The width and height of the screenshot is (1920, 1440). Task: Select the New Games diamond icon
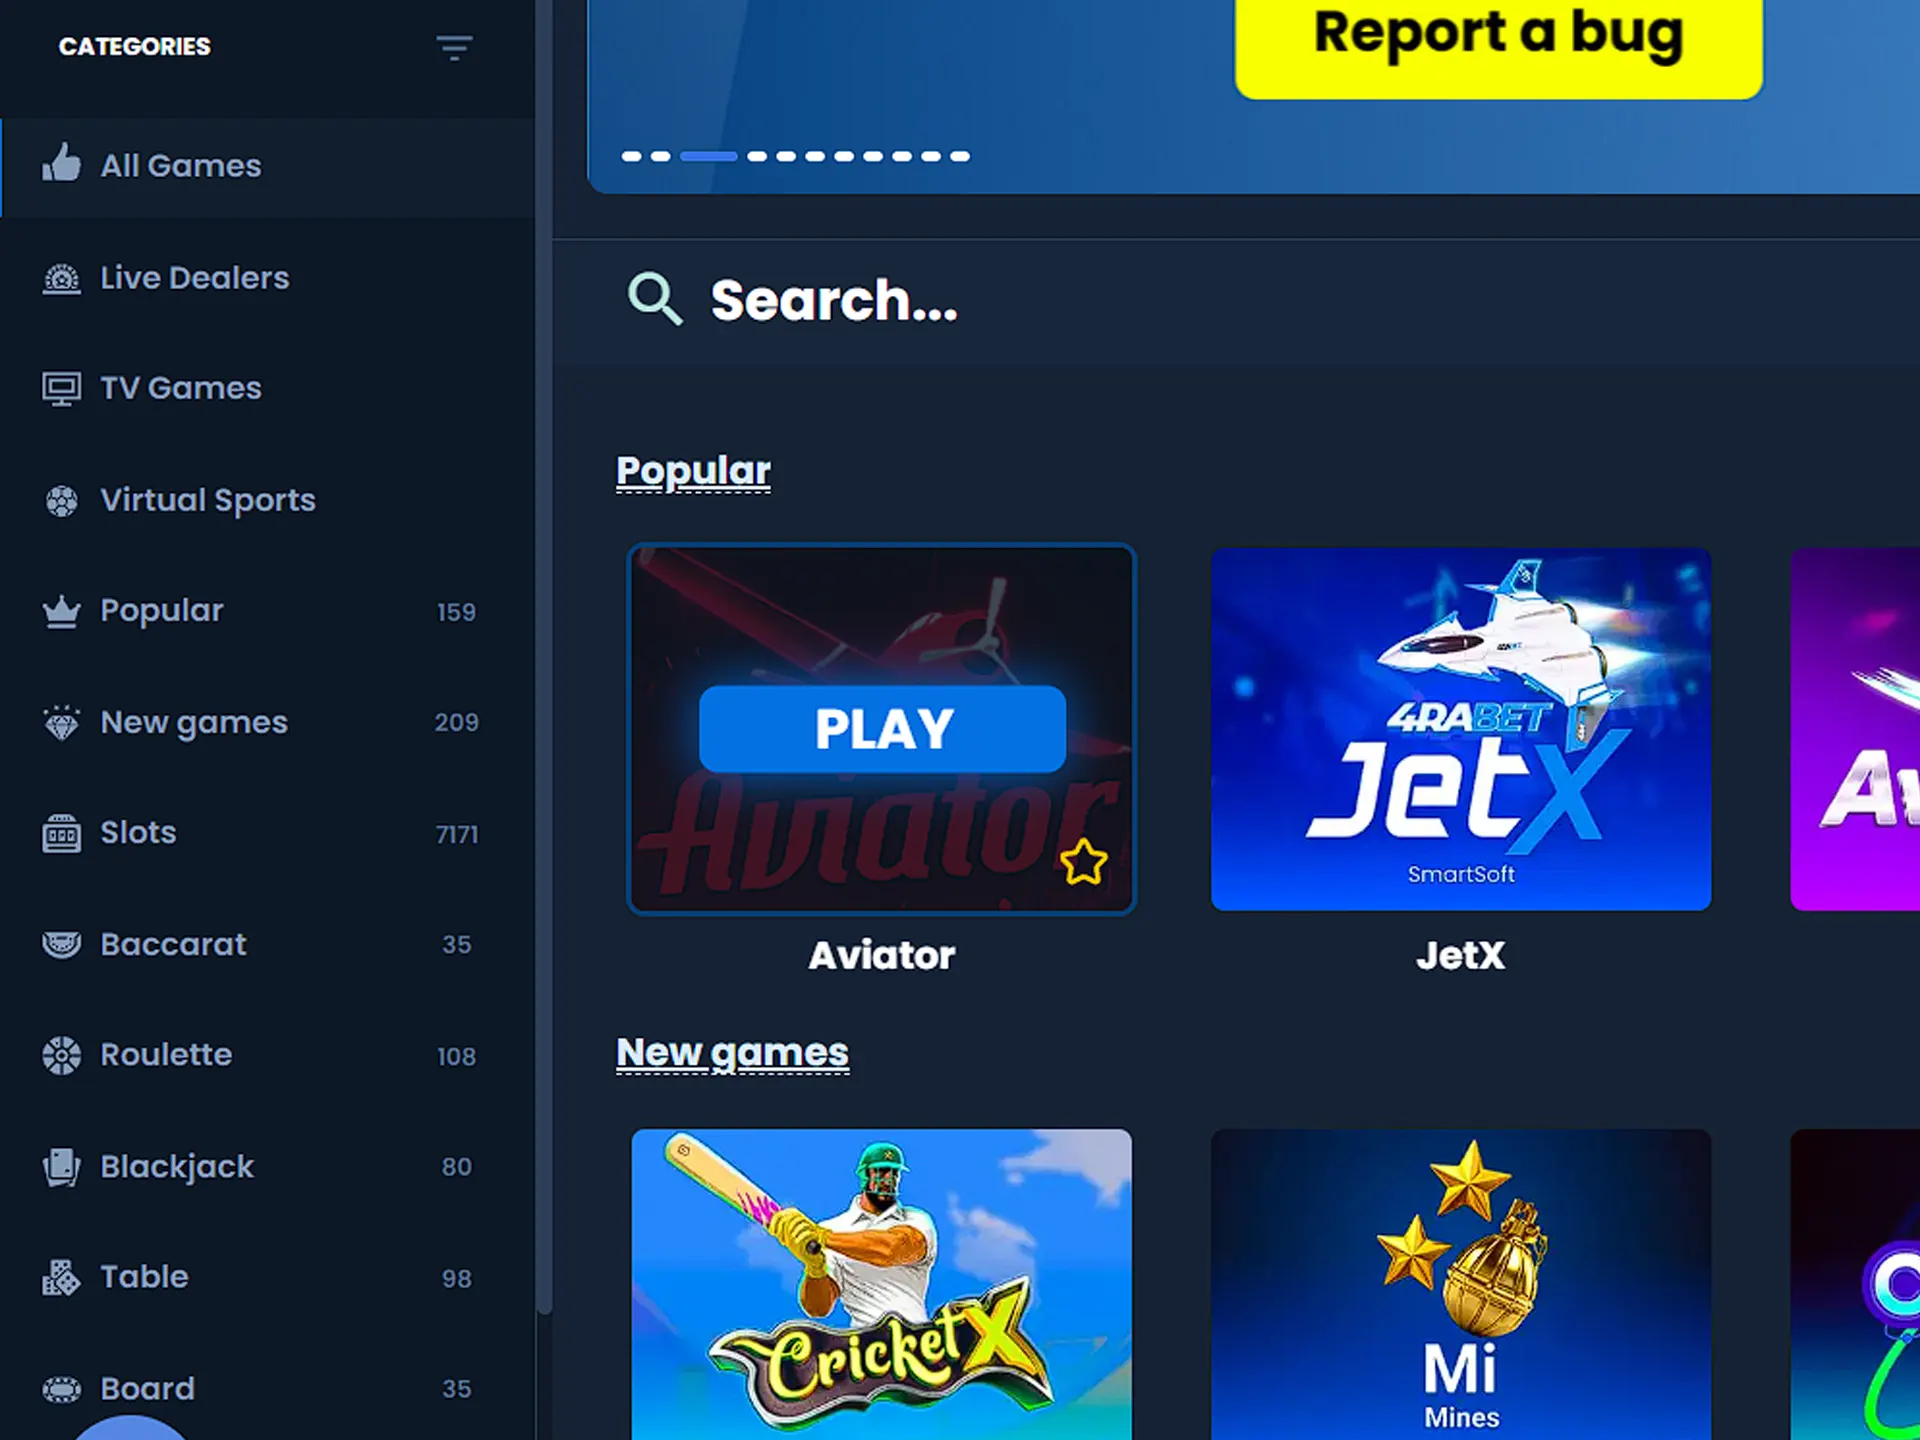[x=62, y=722]
